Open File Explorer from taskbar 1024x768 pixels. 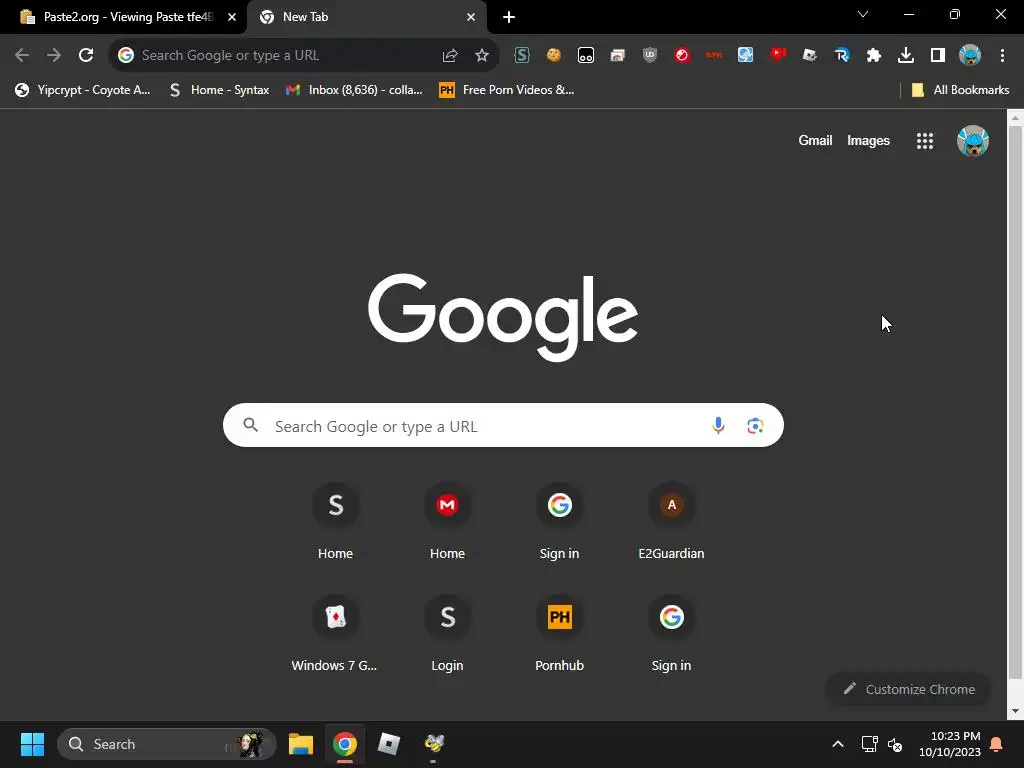[301, 744]
